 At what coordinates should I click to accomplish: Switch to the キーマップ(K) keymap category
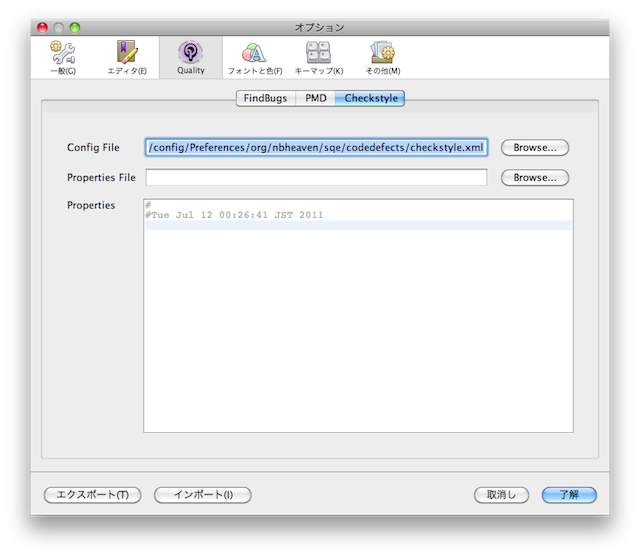pos(318,57)
